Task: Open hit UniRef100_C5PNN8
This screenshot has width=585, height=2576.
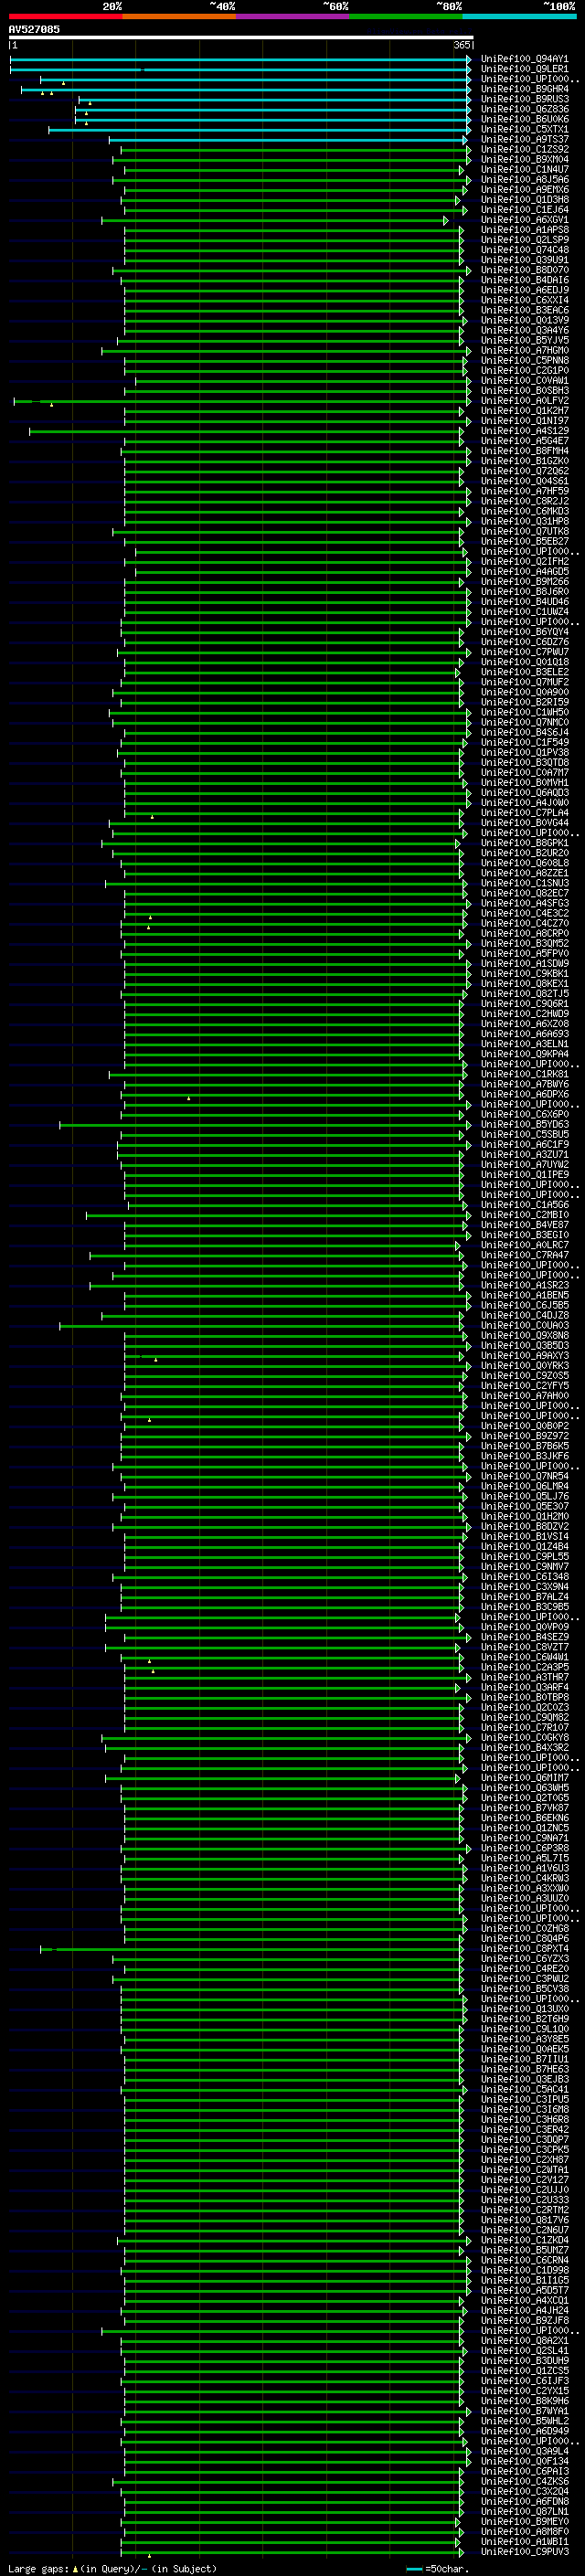Action: [x=525, y=360]
